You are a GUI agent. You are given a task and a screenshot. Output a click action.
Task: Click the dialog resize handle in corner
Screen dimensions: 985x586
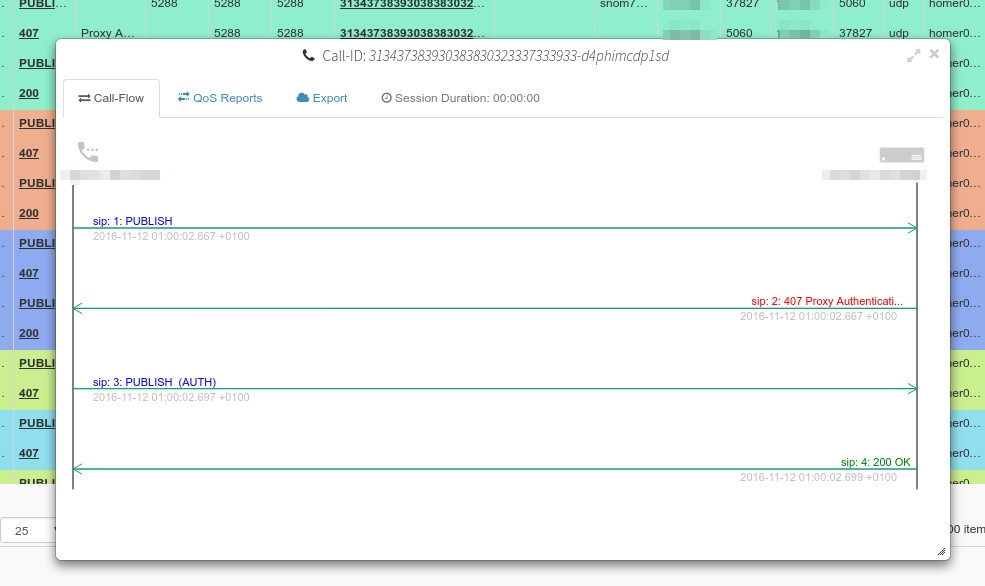click(941, 551)
